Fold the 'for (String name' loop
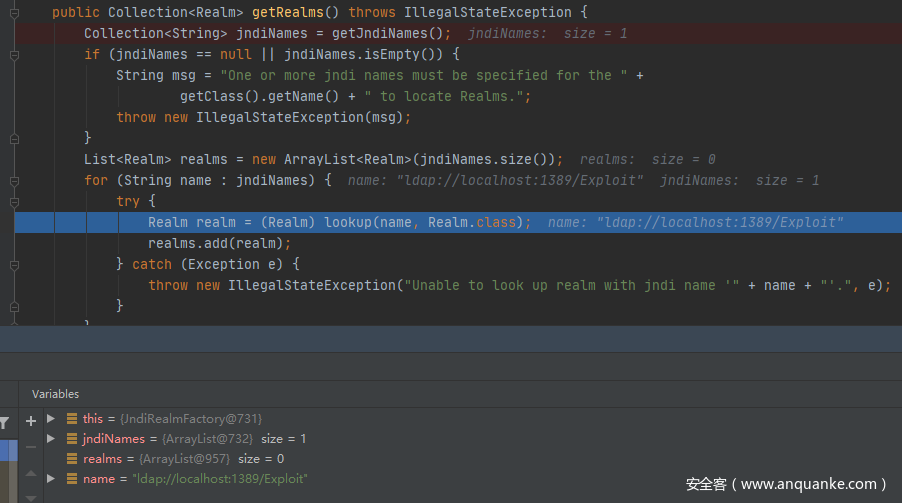 pyautogui.click(x=14, y=180)
